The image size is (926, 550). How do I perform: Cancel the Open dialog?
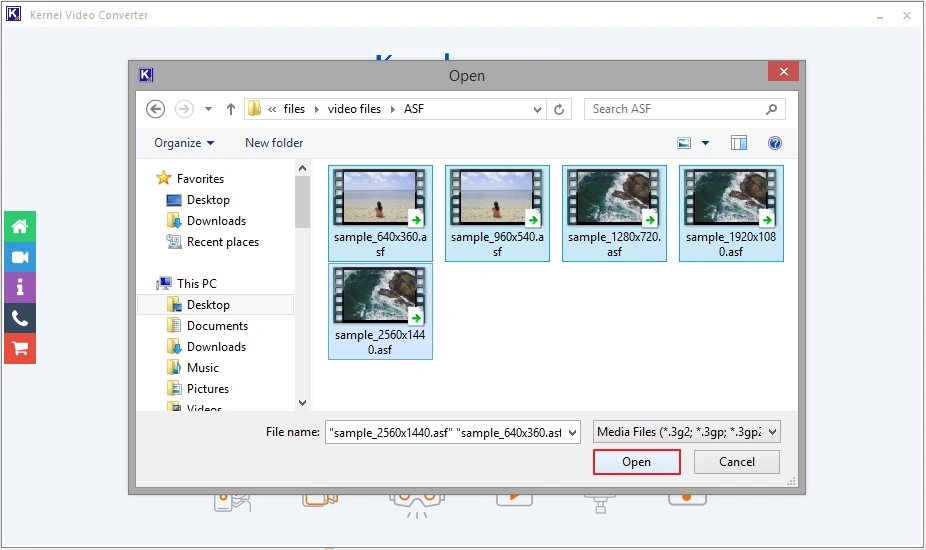click(x=736, y=462)
